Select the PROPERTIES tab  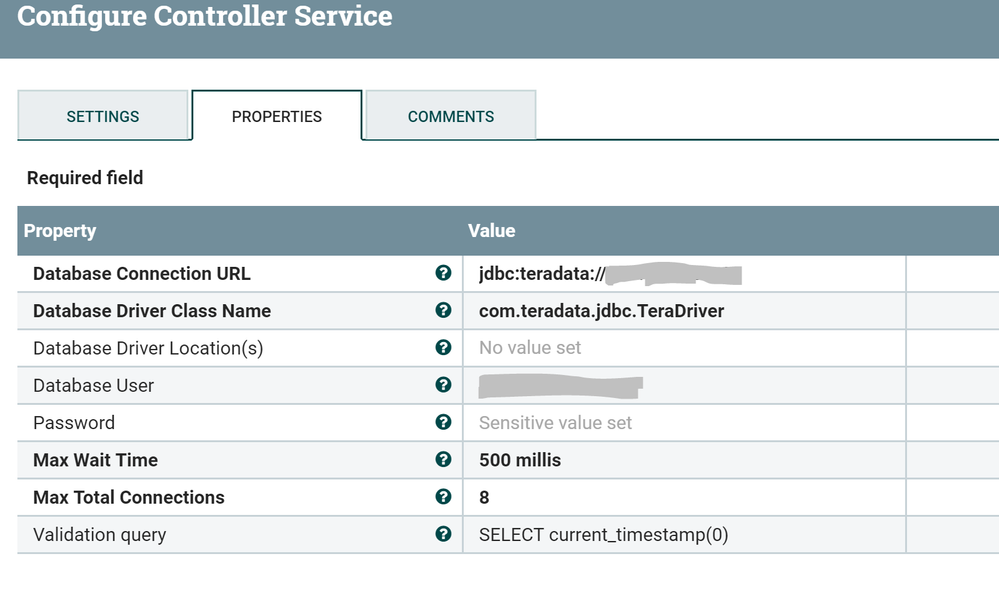(x=277, y=115)
